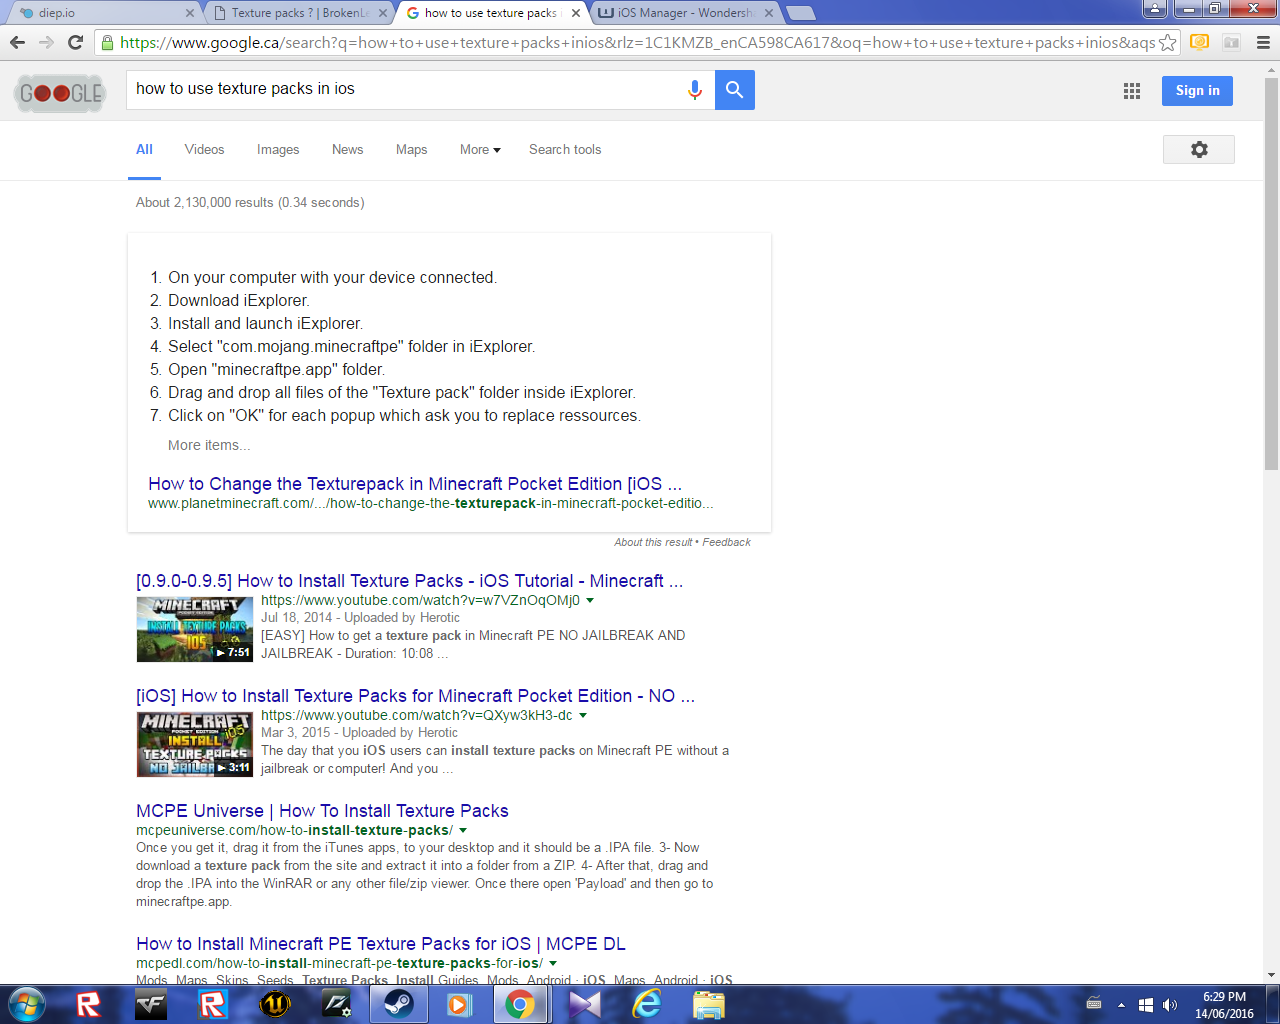Click the taskbar clock showing 6:29 PM
Image resolution: width=1280 pixels, height=1024 pixels.
pos(1224,1005)
